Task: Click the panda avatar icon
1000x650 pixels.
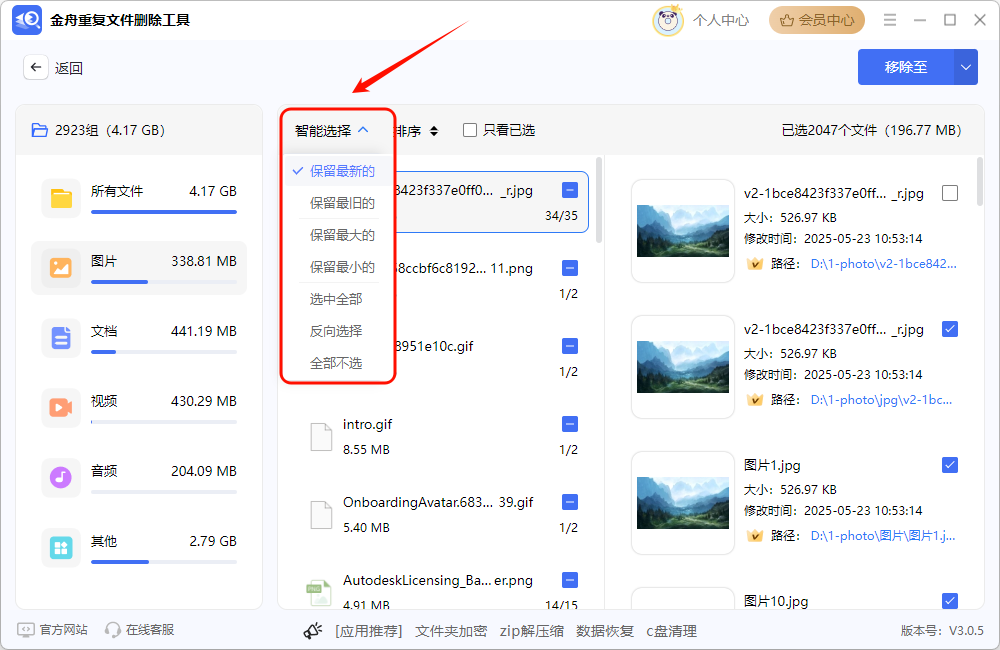Action: [x=668, y=20]
